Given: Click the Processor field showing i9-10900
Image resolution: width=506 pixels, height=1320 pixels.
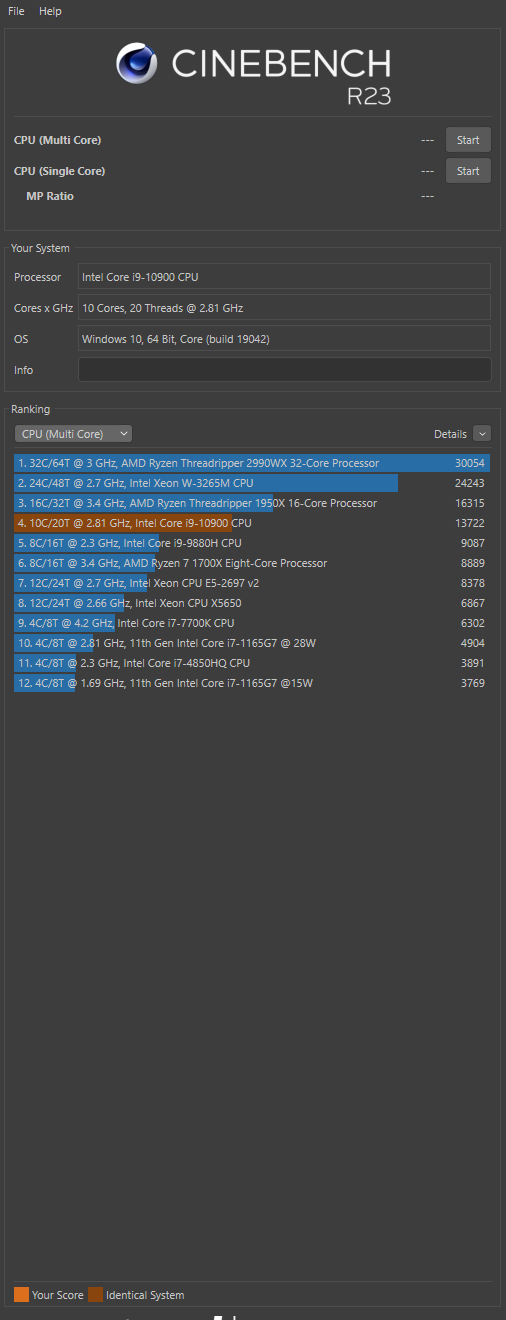Looking at the screenshot, I should coord(285,277).
